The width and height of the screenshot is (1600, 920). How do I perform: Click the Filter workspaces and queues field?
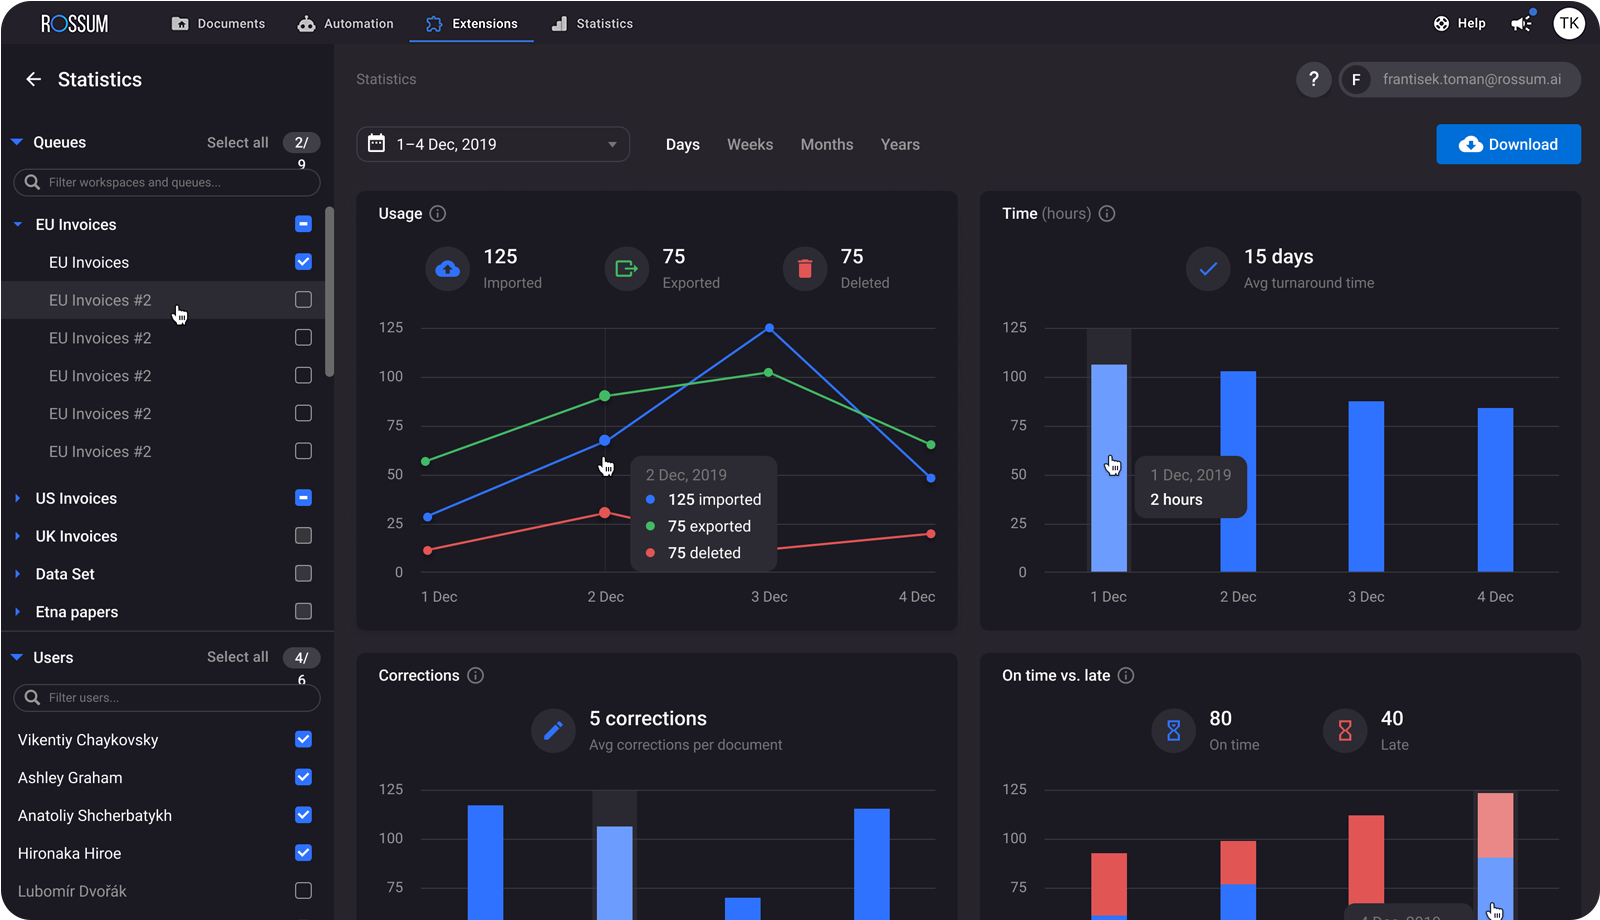pyautogui.click(x=167, y=182)
